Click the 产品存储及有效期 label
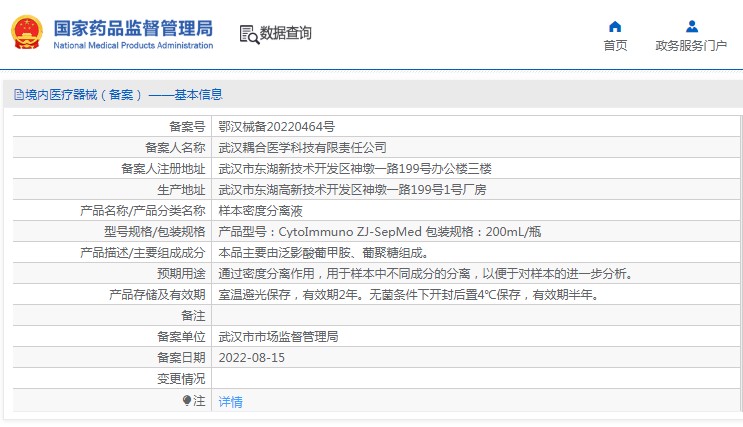 pyautogui.click(x=157, y=295)
